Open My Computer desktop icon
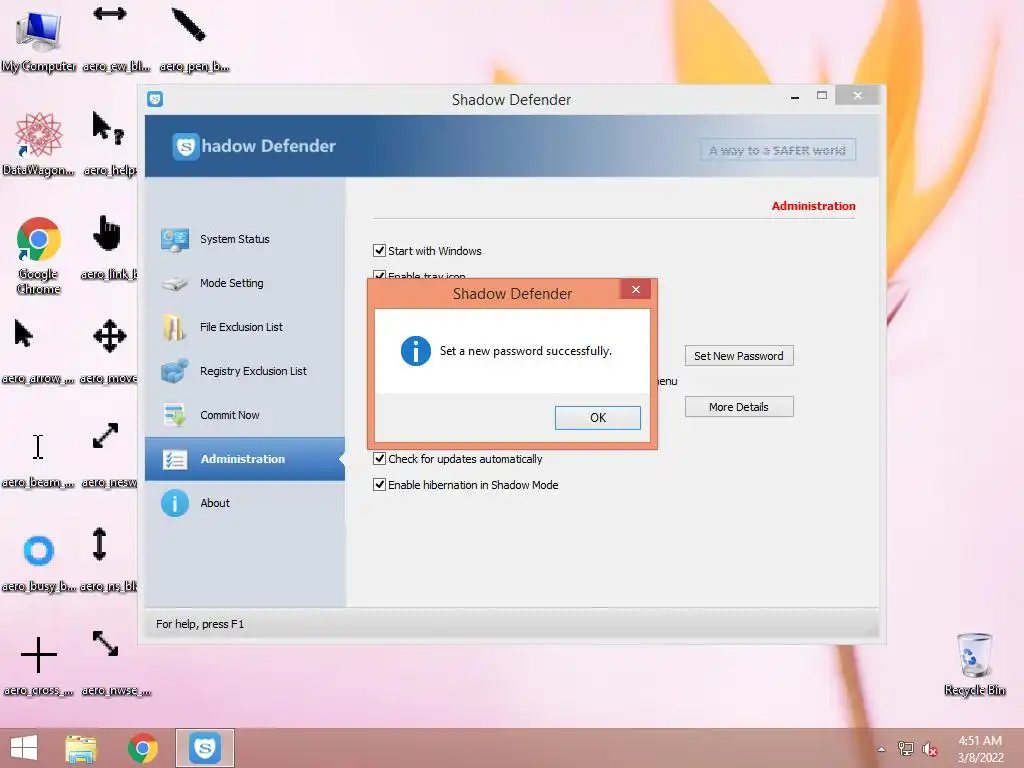 (39, 40)
